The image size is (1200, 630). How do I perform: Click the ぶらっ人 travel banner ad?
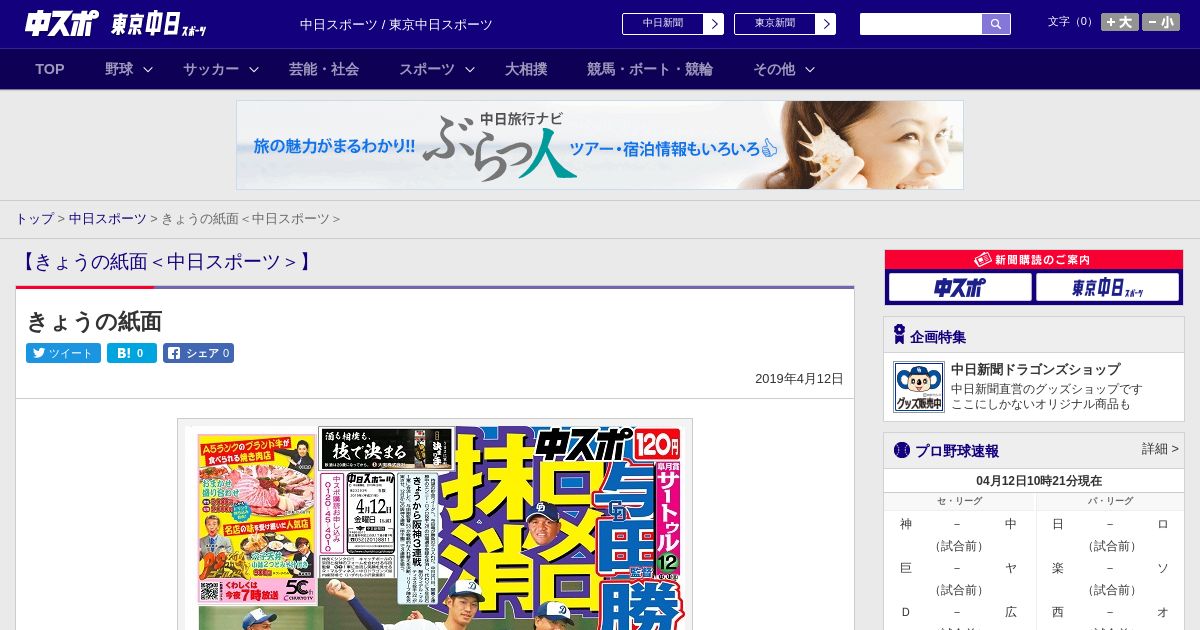[x=600, y=145]
